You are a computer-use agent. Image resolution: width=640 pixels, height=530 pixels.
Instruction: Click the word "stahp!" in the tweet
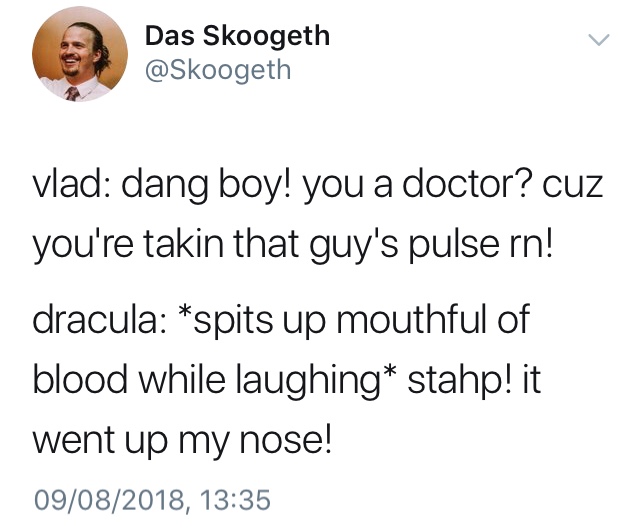(x=459, y=381)
